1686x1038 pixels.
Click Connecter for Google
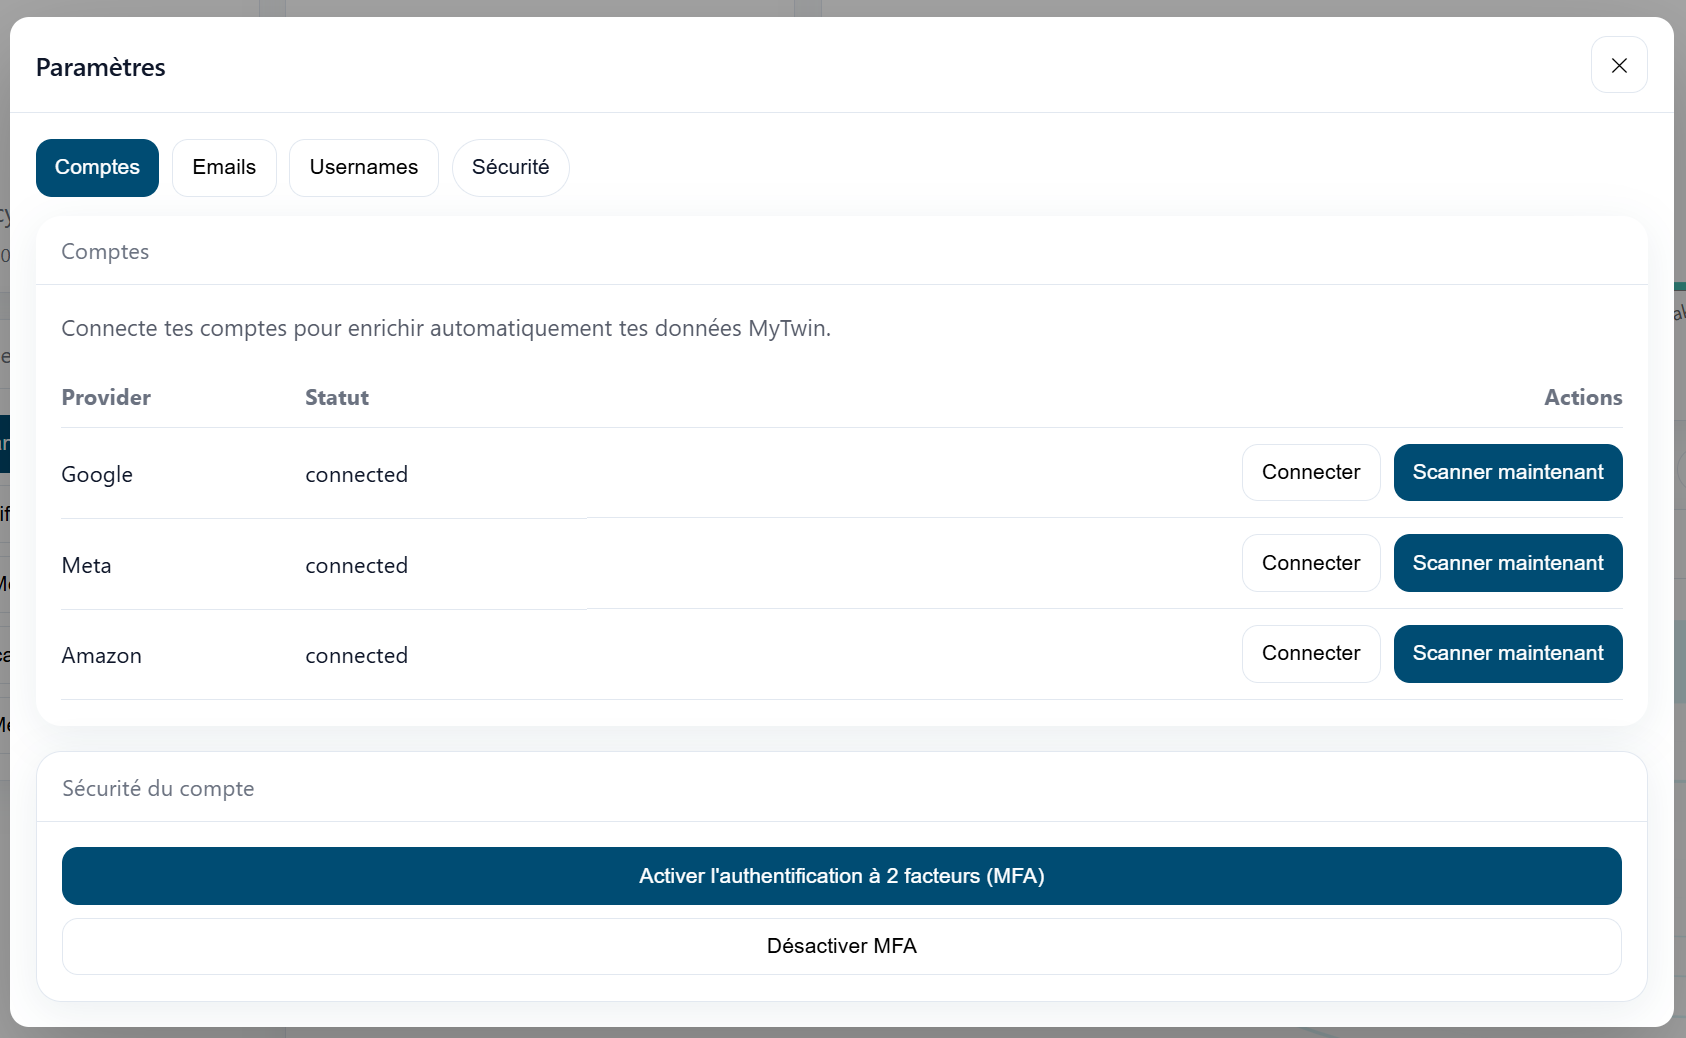coord(1310,472)
